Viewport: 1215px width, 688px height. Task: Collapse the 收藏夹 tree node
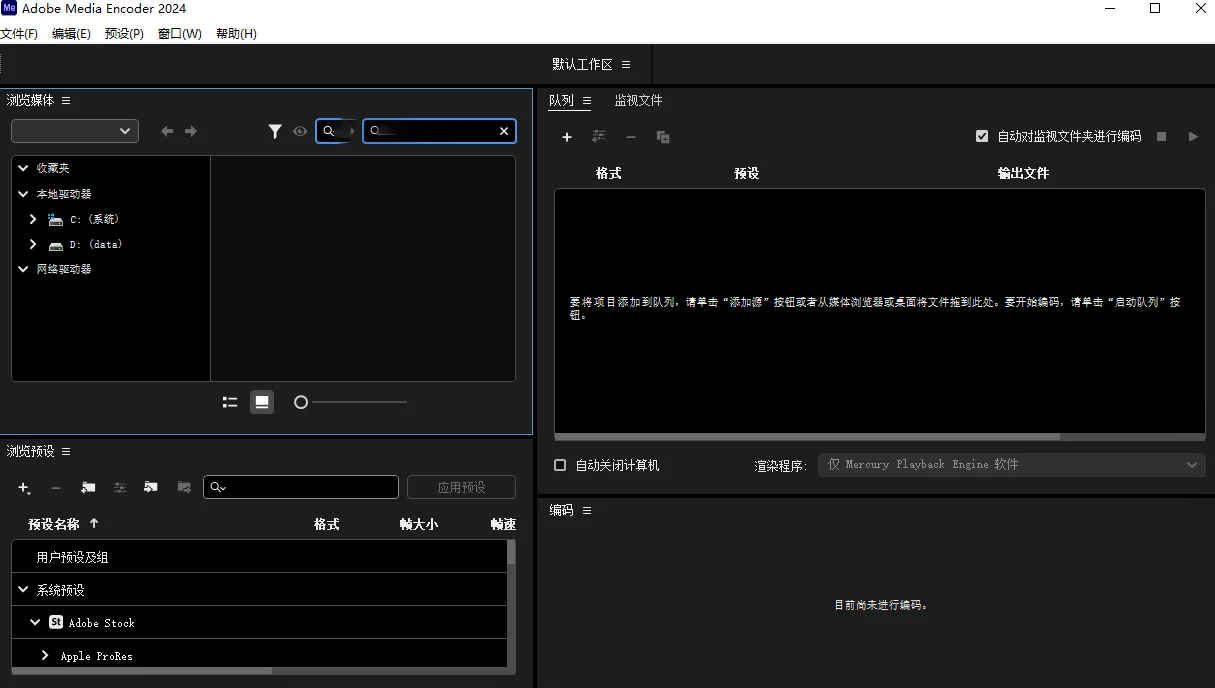(23, 168)
